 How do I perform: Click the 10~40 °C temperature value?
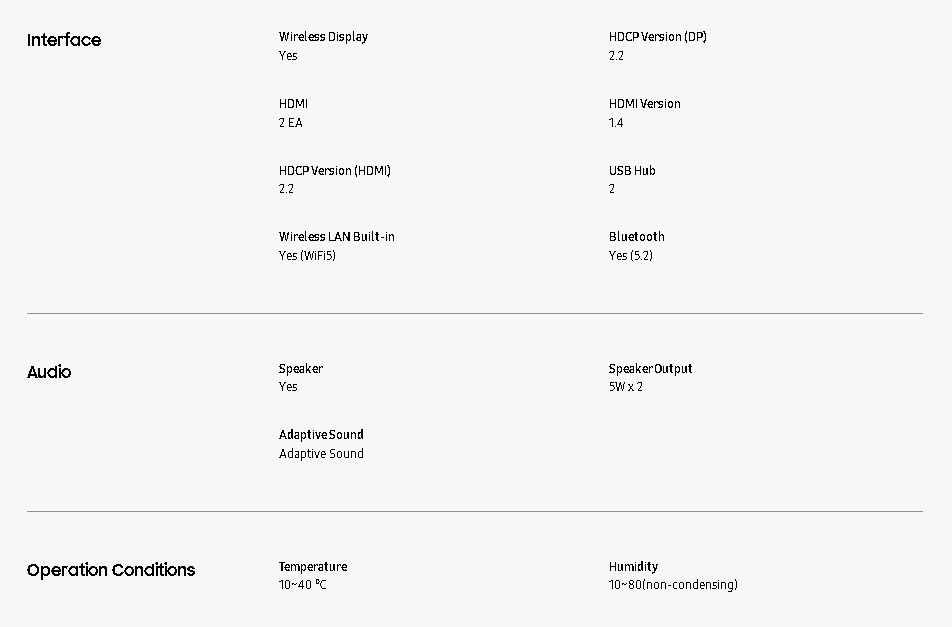click(x=302, y=585)
